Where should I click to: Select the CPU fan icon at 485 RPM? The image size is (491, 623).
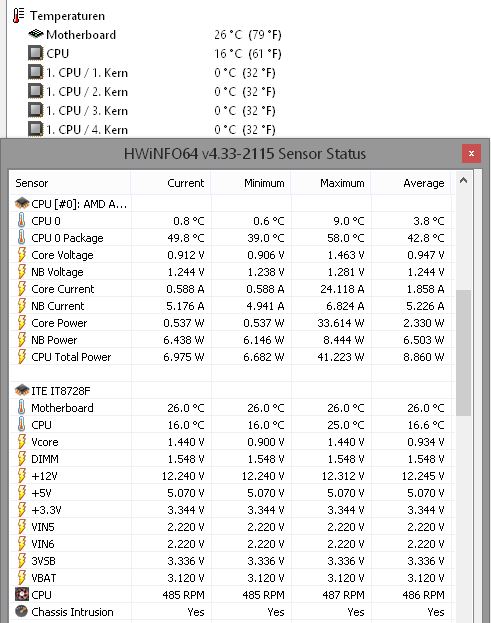click(22, 595)
